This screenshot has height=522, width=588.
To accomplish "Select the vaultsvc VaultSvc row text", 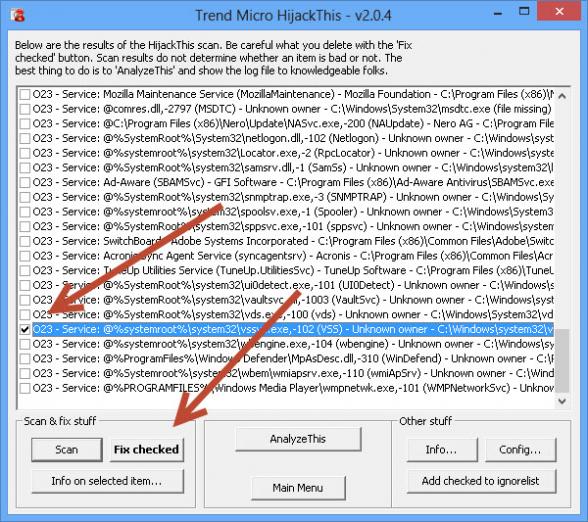I will [x=293, y=300].
